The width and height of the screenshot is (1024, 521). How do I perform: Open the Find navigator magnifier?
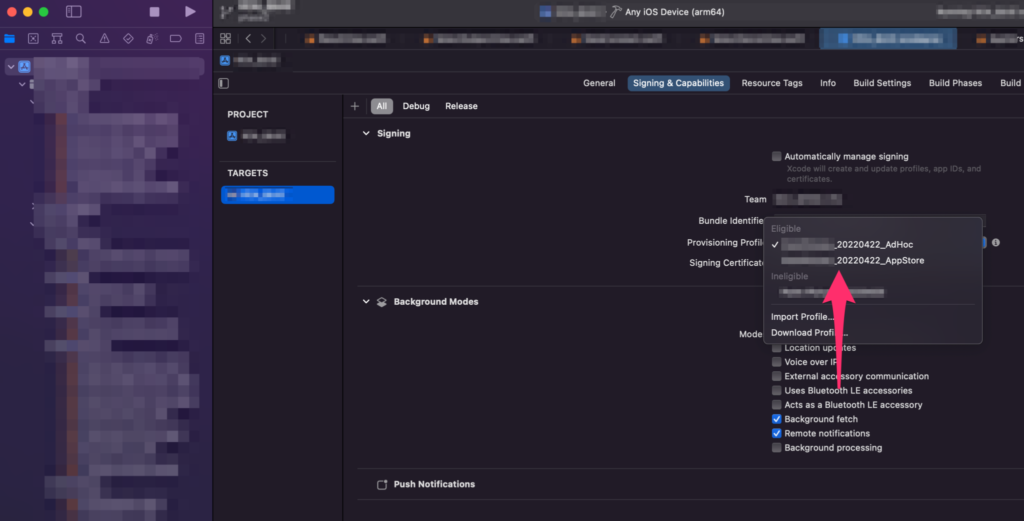[x=80, y=39]
